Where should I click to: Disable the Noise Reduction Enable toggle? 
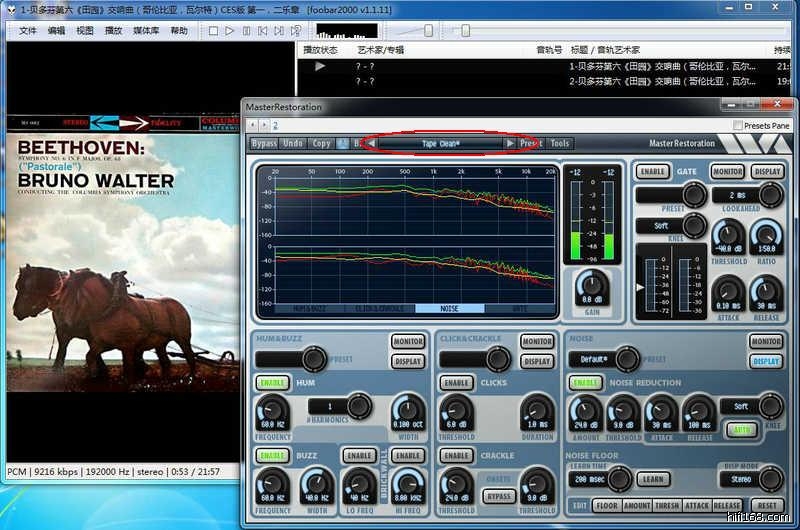pyautogui.click(x=585, y=382)
